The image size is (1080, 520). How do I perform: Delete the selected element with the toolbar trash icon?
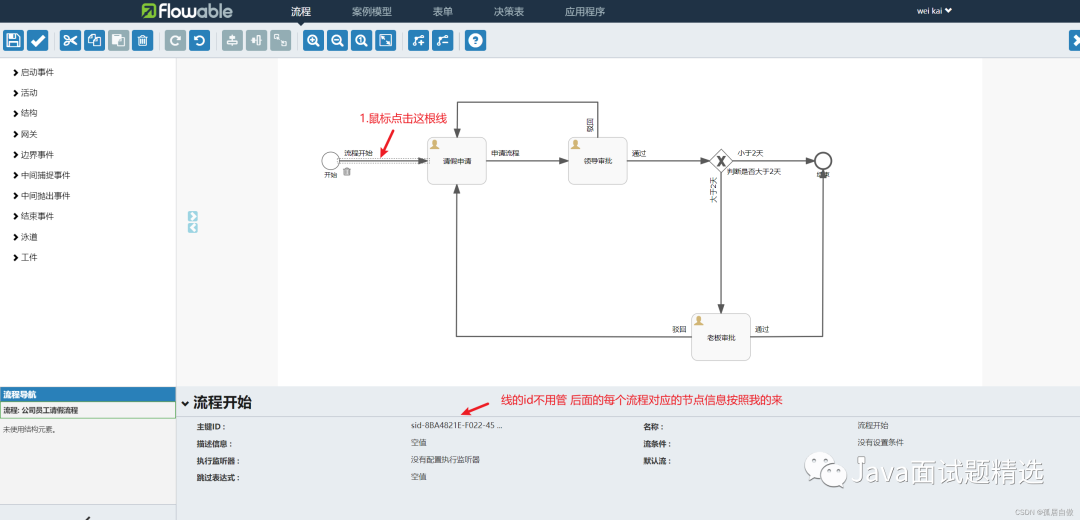click(x=143, y=40)
